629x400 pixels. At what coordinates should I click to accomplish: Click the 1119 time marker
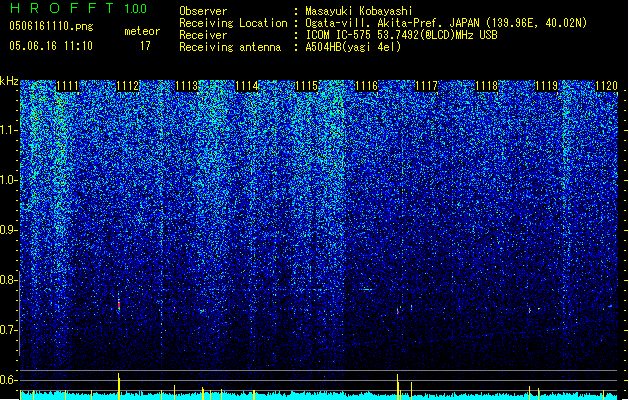tap(547, 86)
